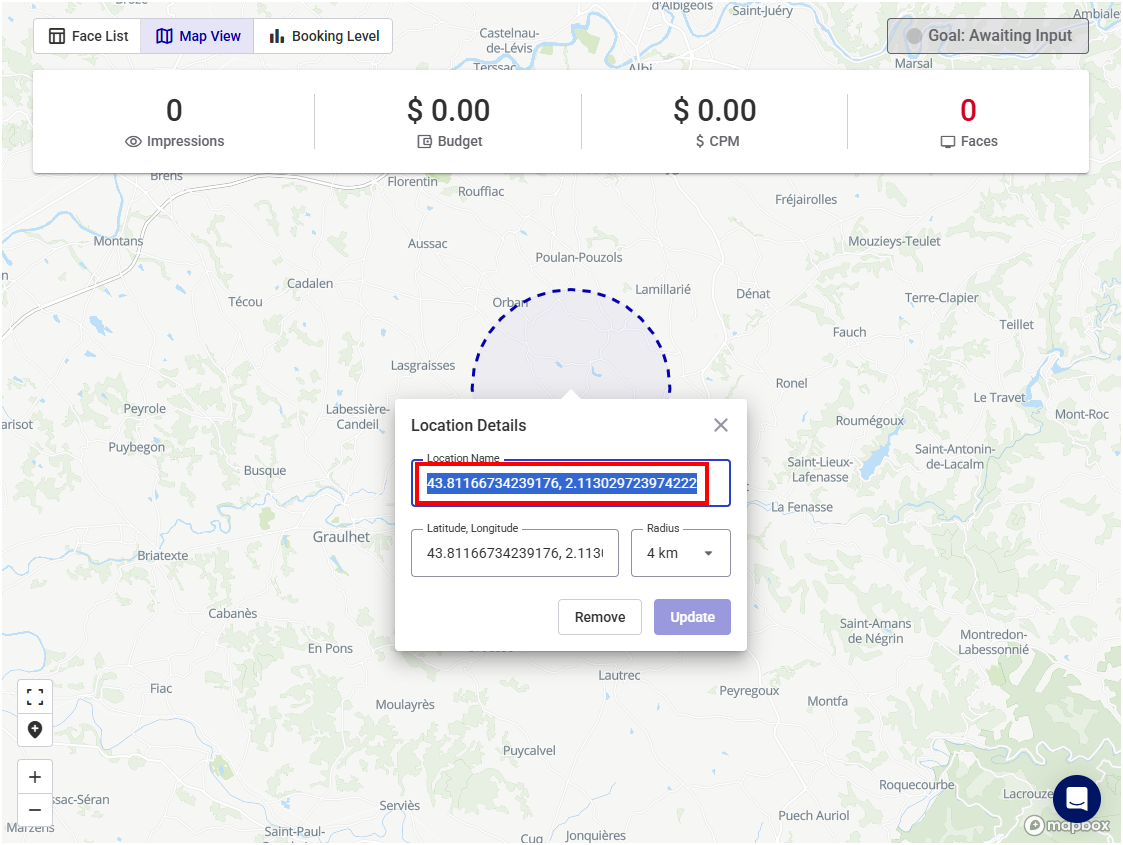
Task: Open the chat support widget
Action: click(1076, 798)
